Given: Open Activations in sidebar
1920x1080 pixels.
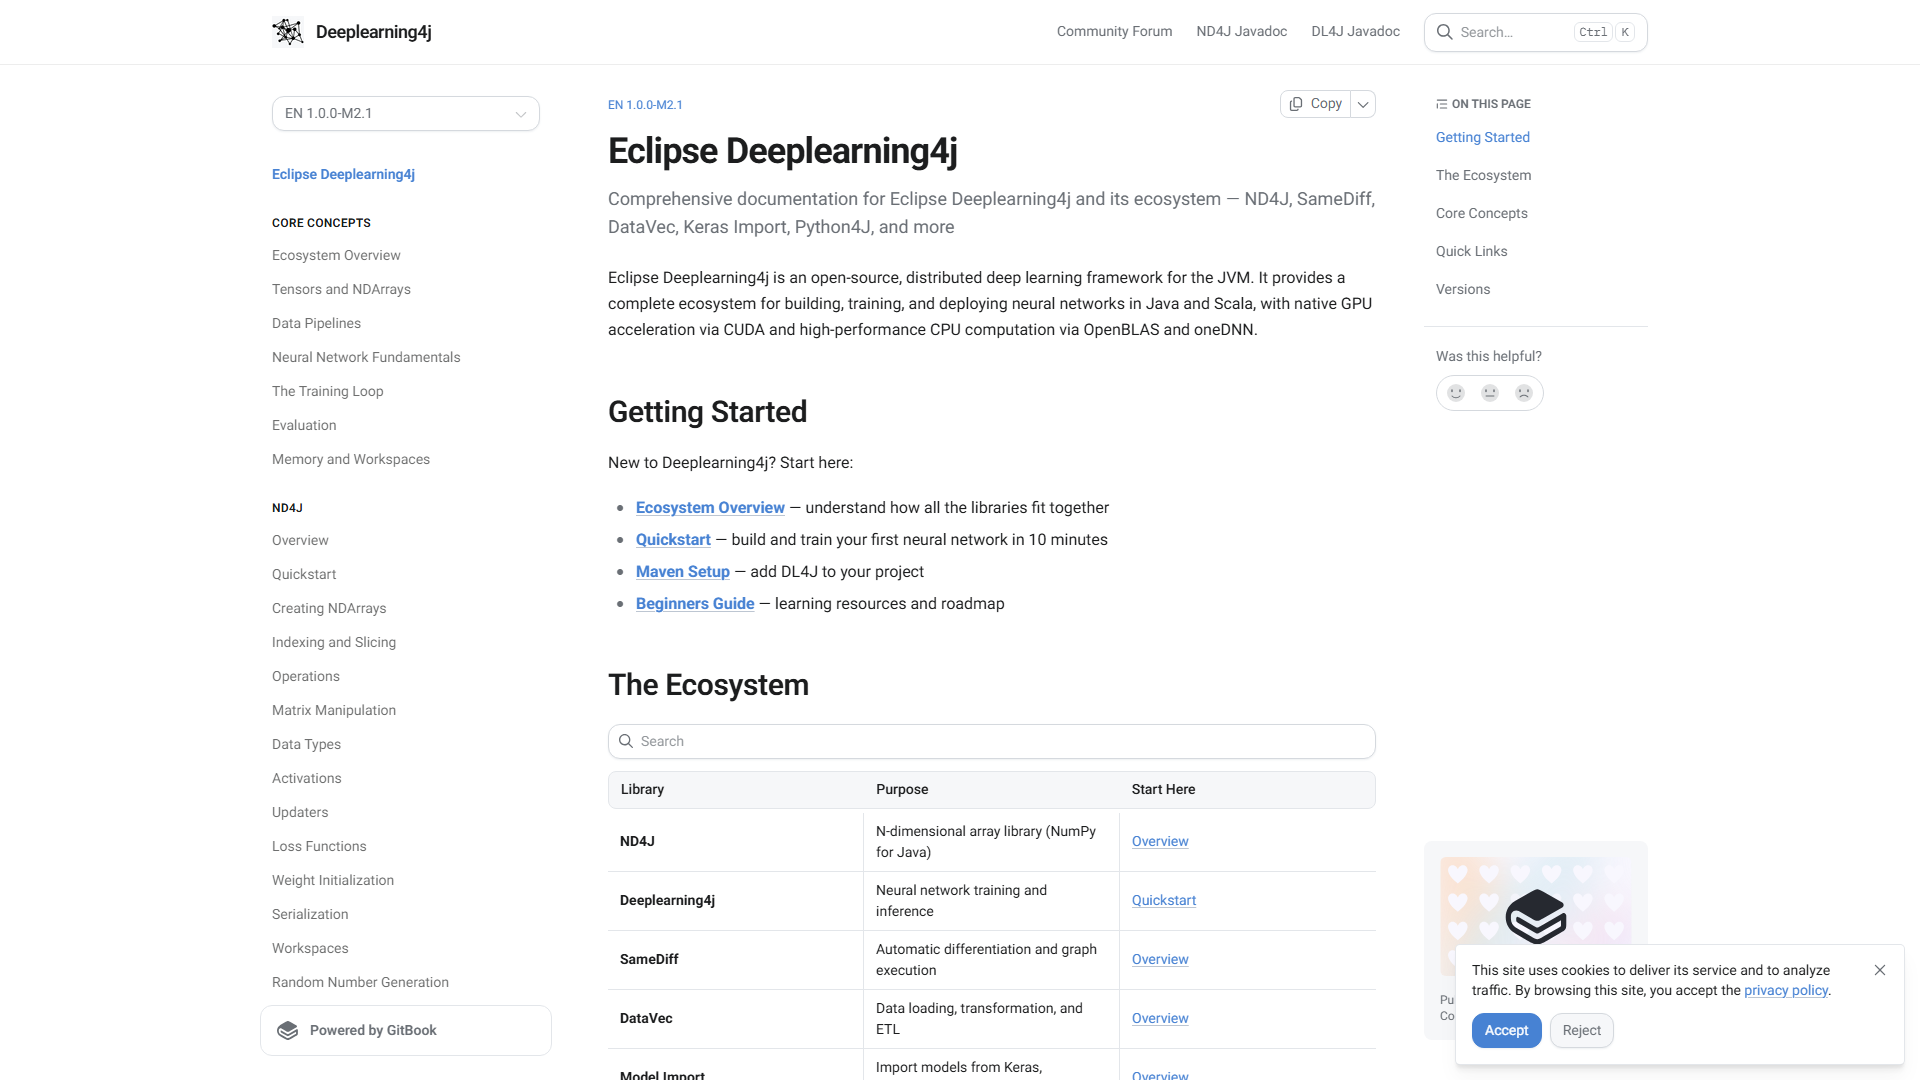Looking at the screenshot, I should 307,779.
